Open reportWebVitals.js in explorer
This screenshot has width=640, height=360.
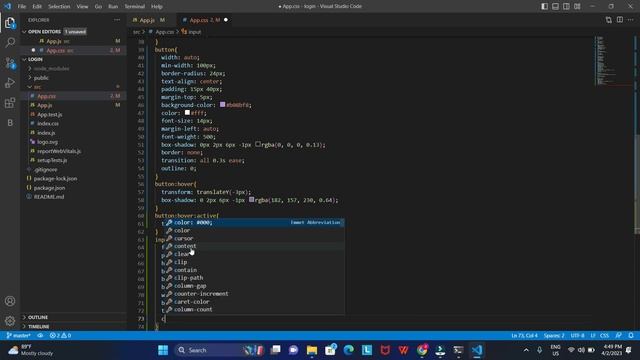point(59,151)
